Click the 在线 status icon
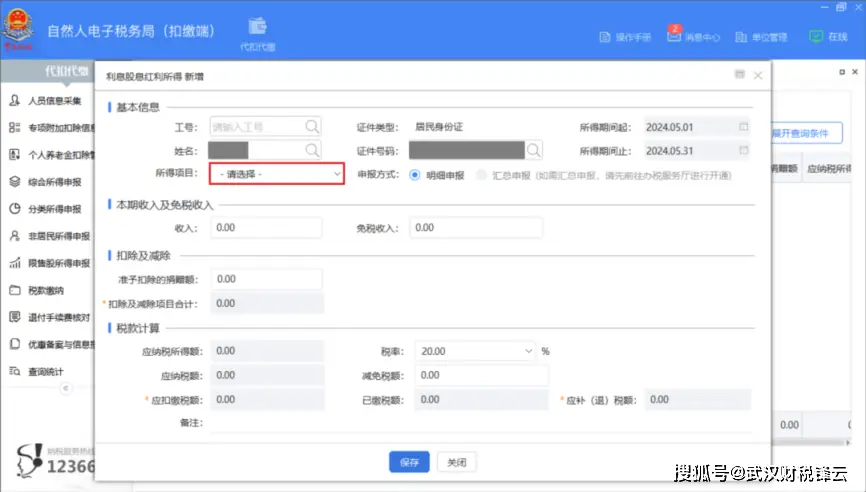 [x=815, y=36]
